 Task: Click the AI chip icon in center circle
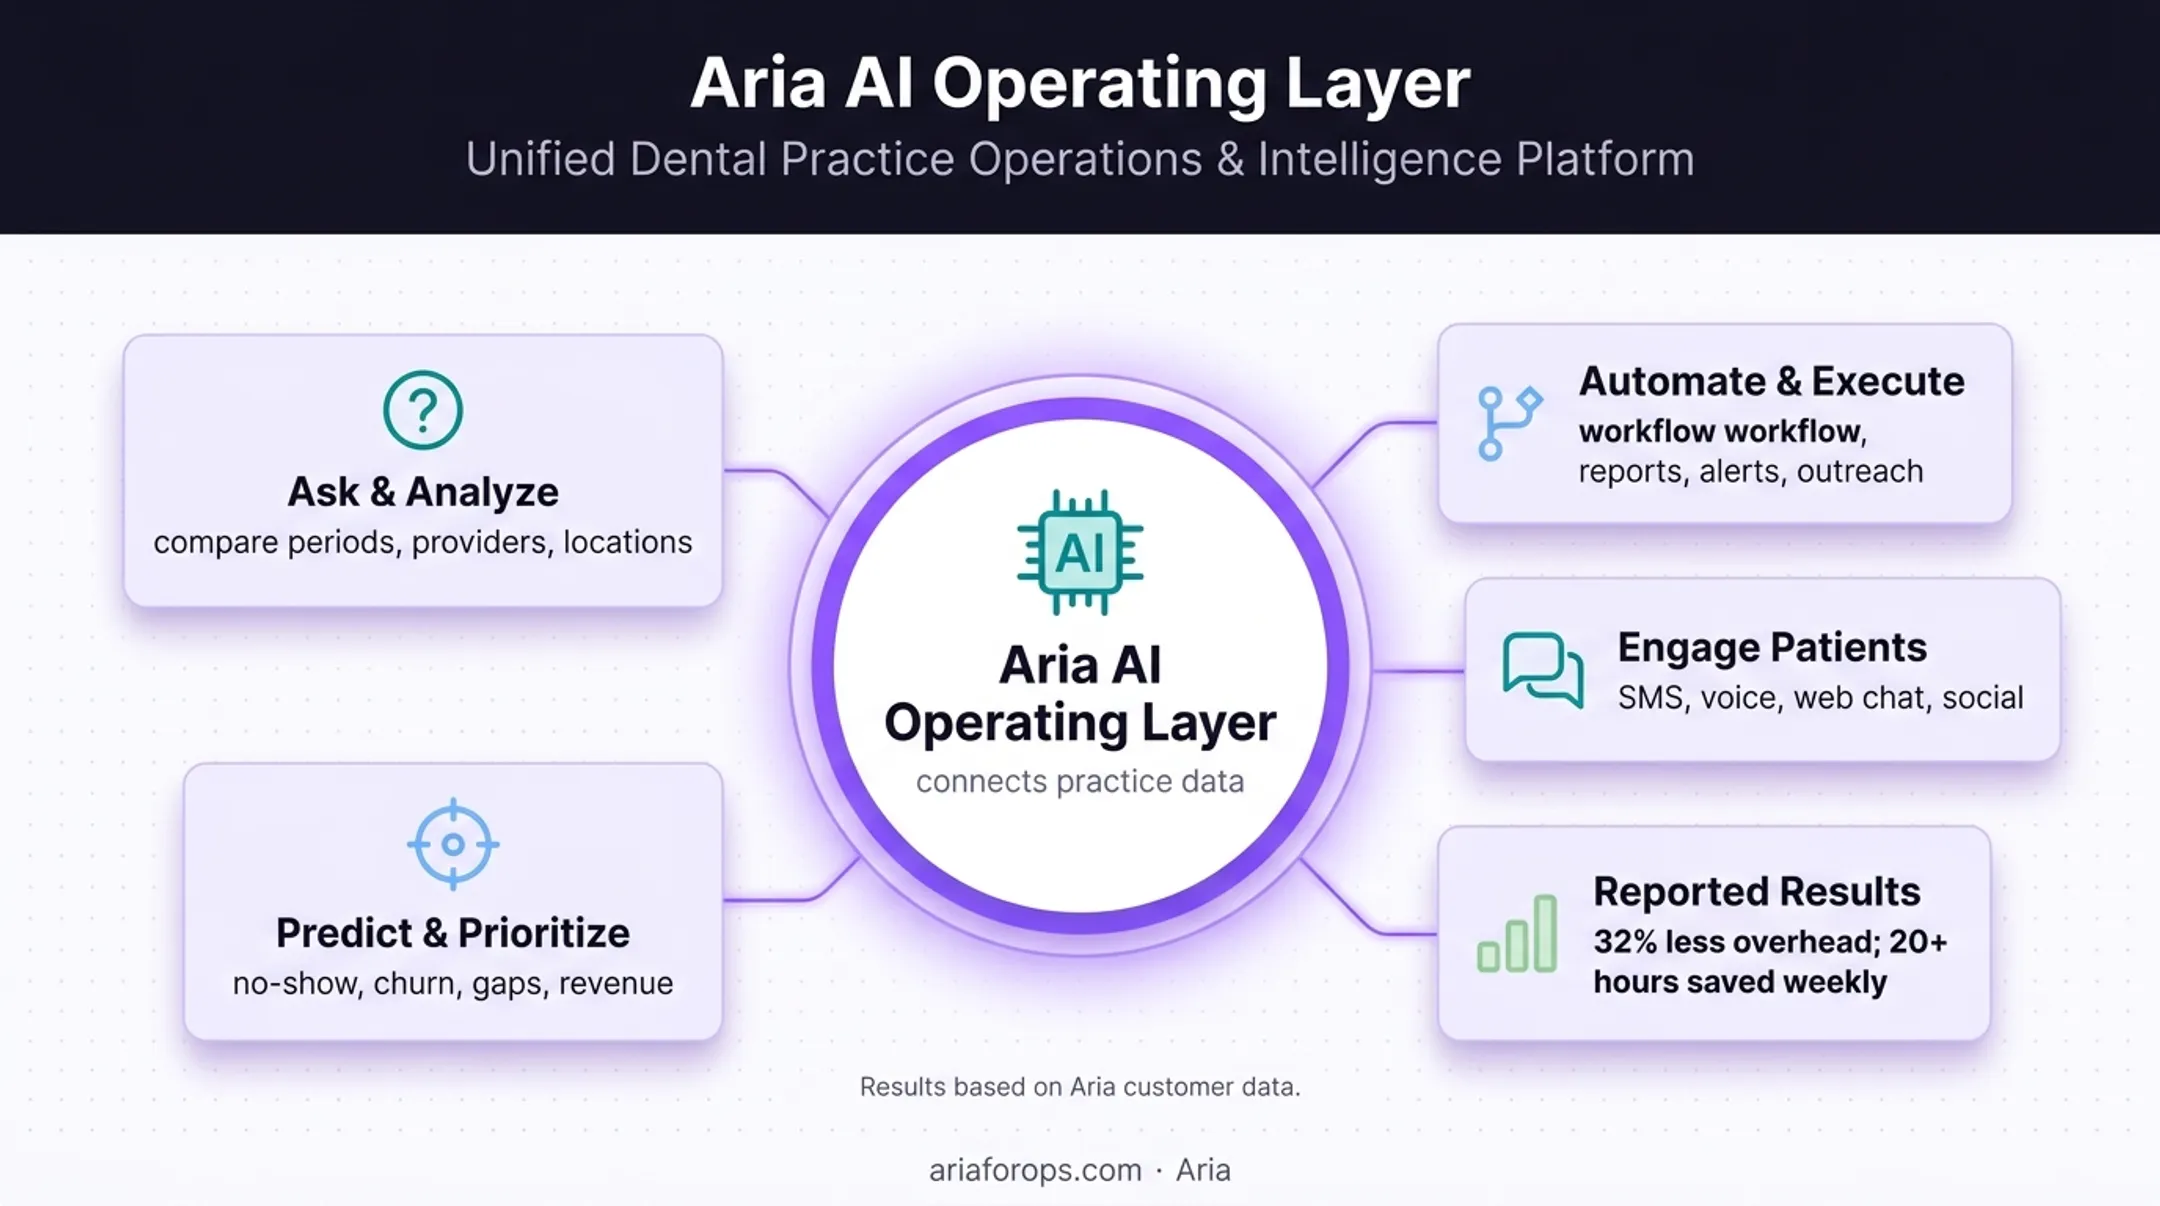1080,552
